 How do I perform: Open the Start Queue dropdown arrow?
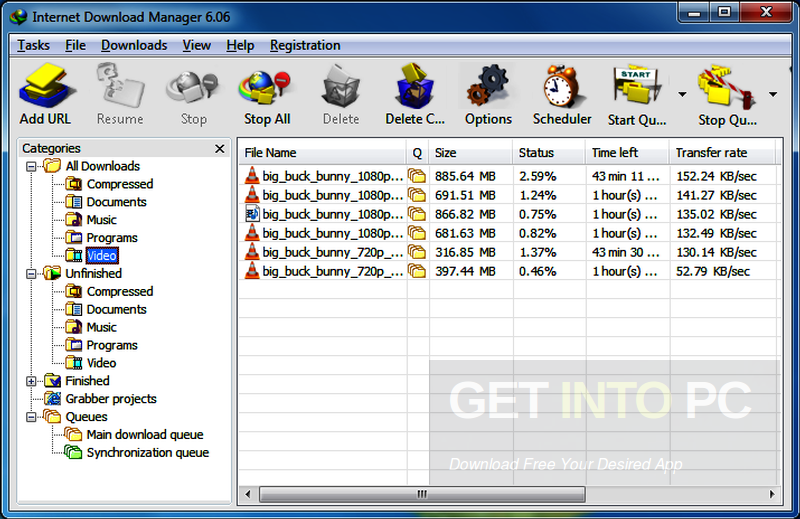682,94
